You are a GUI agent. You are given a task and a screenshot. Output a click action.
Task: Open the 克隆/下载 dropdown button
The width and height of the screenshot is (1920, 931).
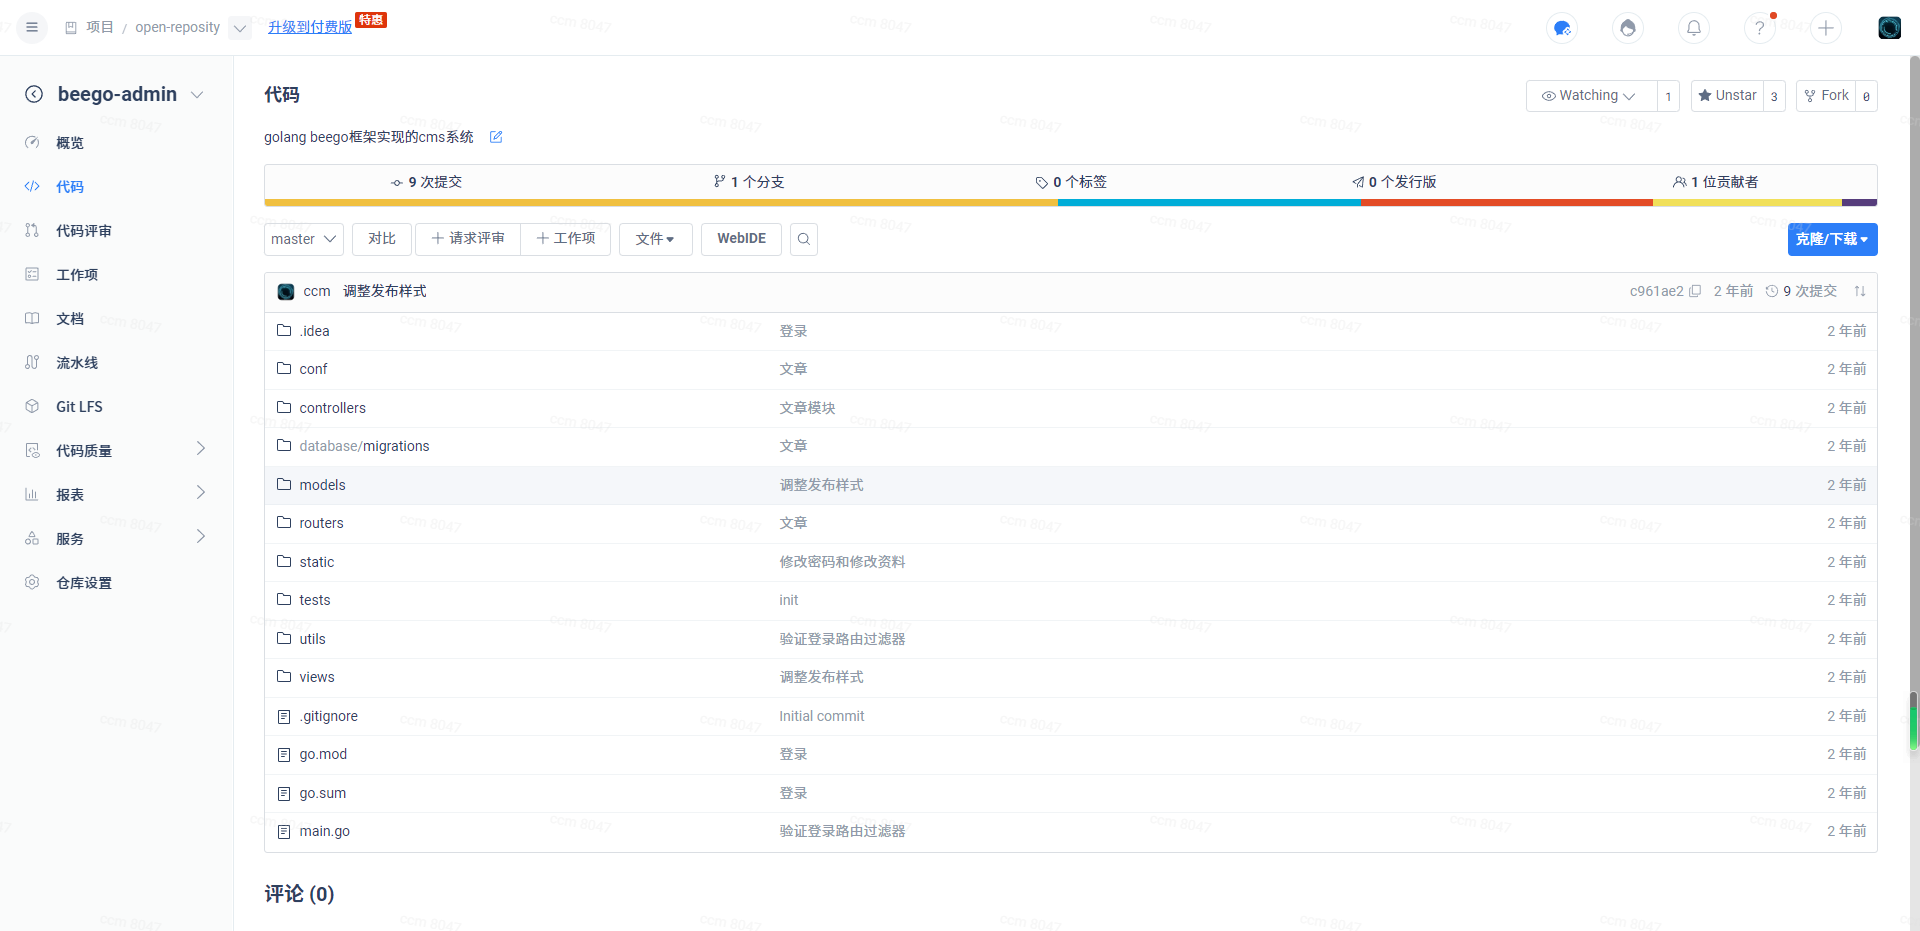tap(1832, 239)
